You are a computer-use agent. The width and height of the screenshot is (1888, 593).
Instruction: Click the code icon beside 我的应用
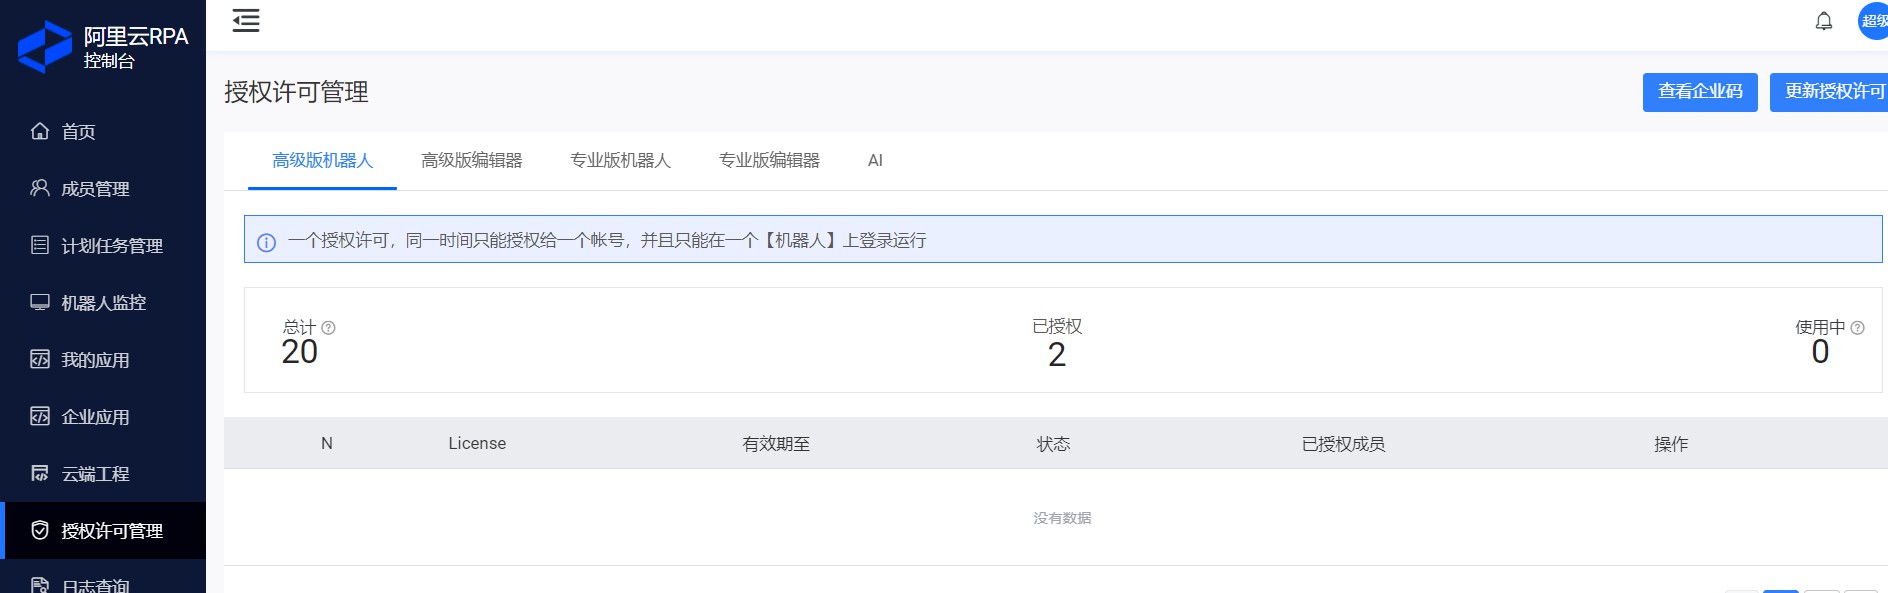(x=40, y=359)
